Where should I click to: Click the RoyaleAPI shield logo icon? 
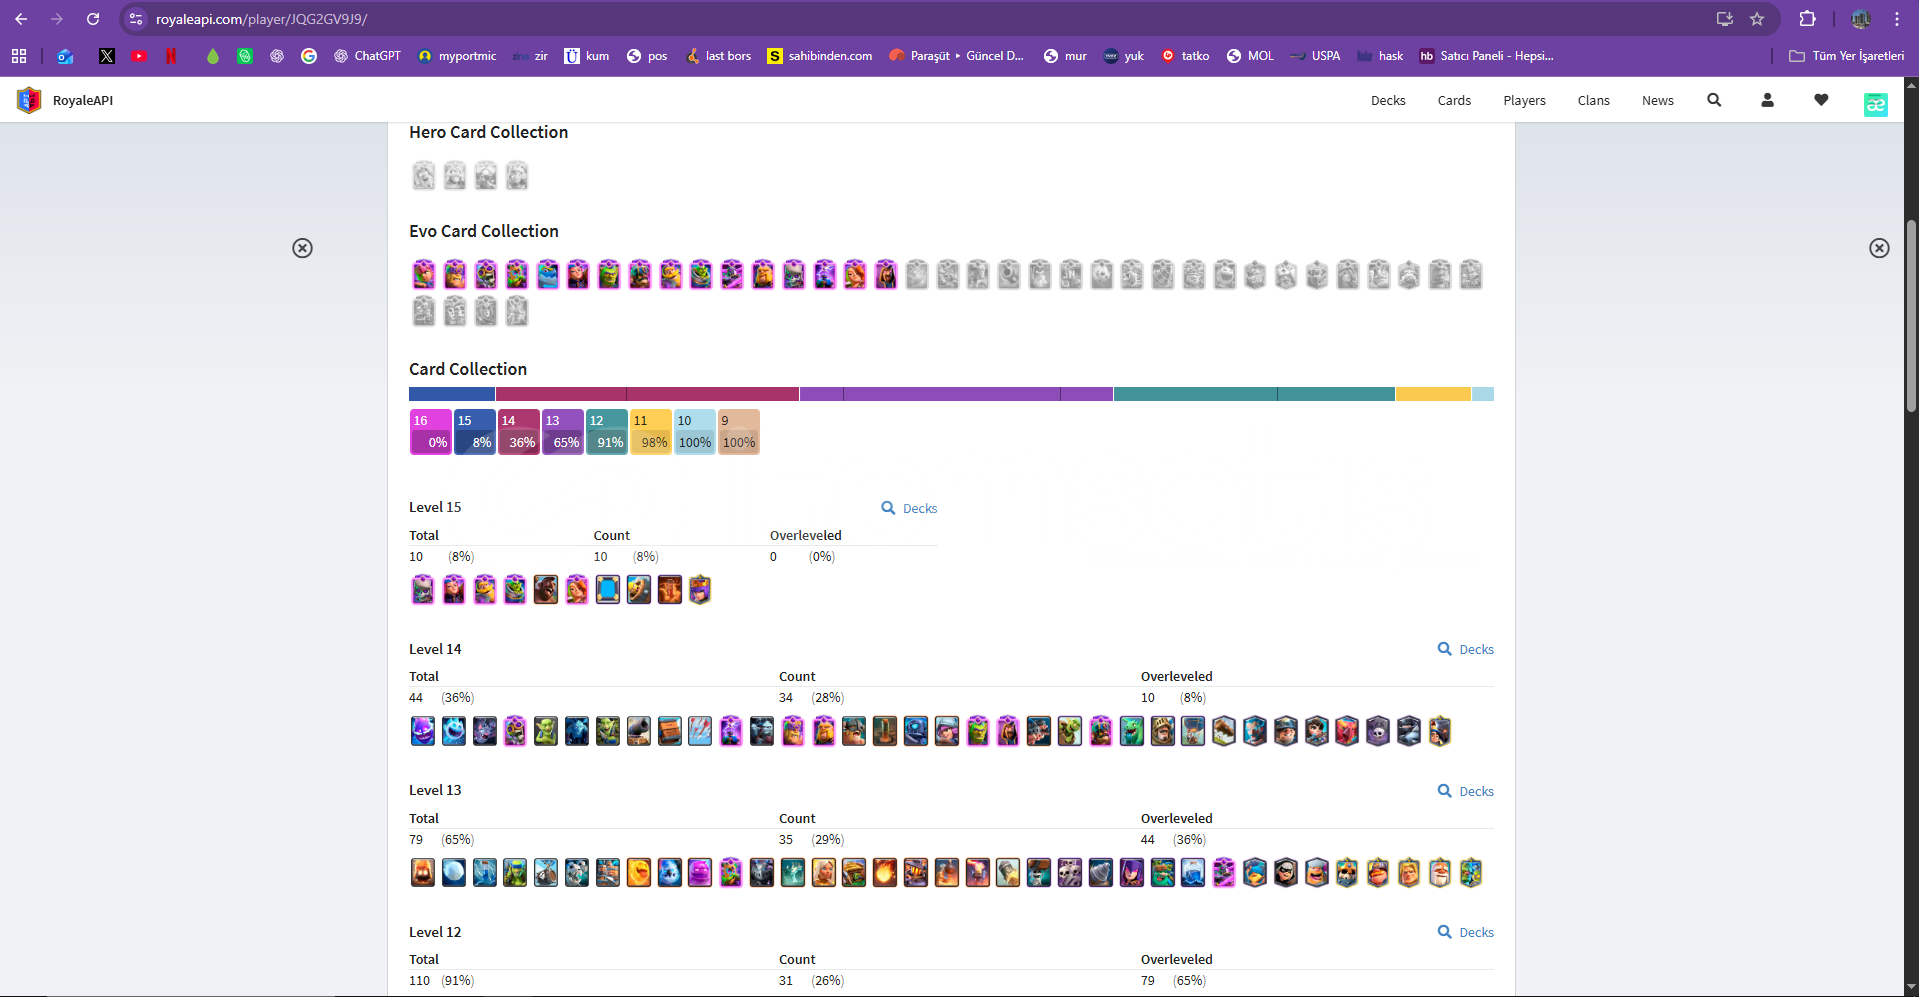click(29, 100)
